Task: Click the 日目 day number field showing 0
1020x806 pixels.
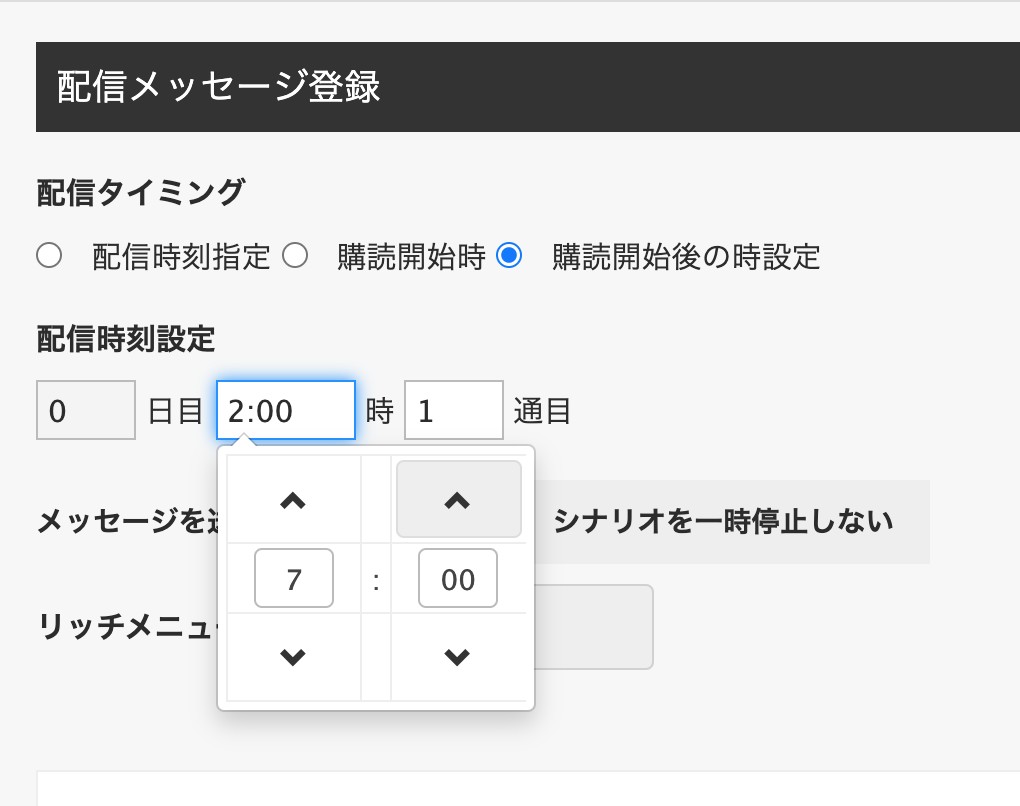Action: tap(86, 410)
